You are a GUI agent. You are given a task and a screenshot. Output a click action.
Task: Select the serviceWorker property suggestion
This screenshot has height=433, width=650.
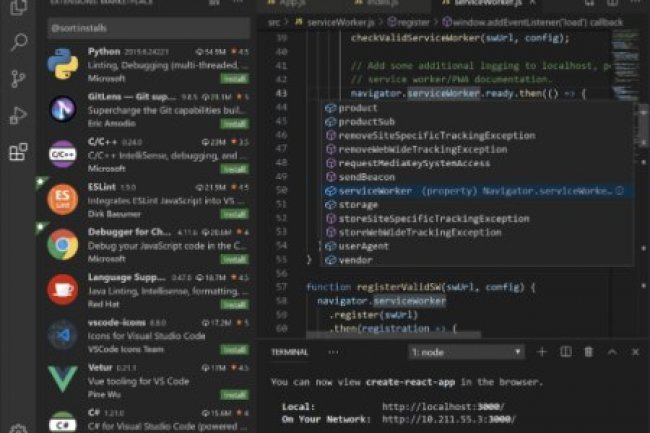point(478,191)
